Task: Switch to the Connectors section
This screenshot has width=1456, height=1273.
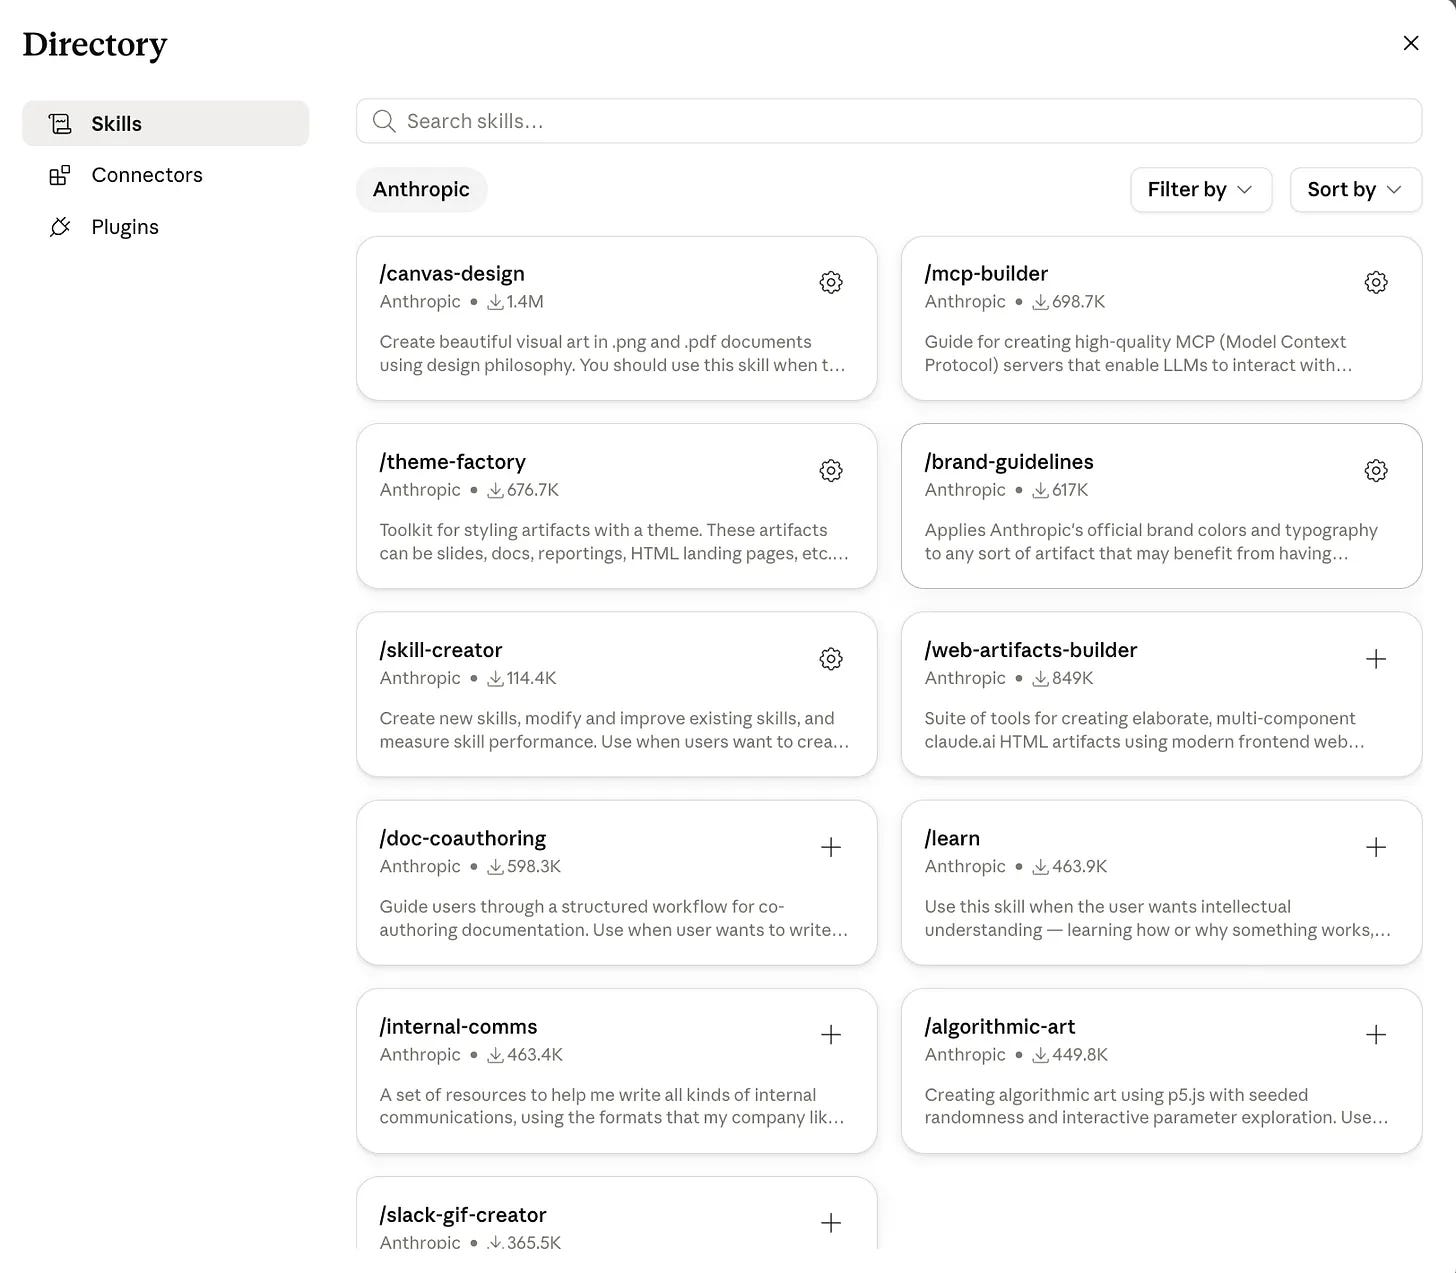Action: point(166,175)
